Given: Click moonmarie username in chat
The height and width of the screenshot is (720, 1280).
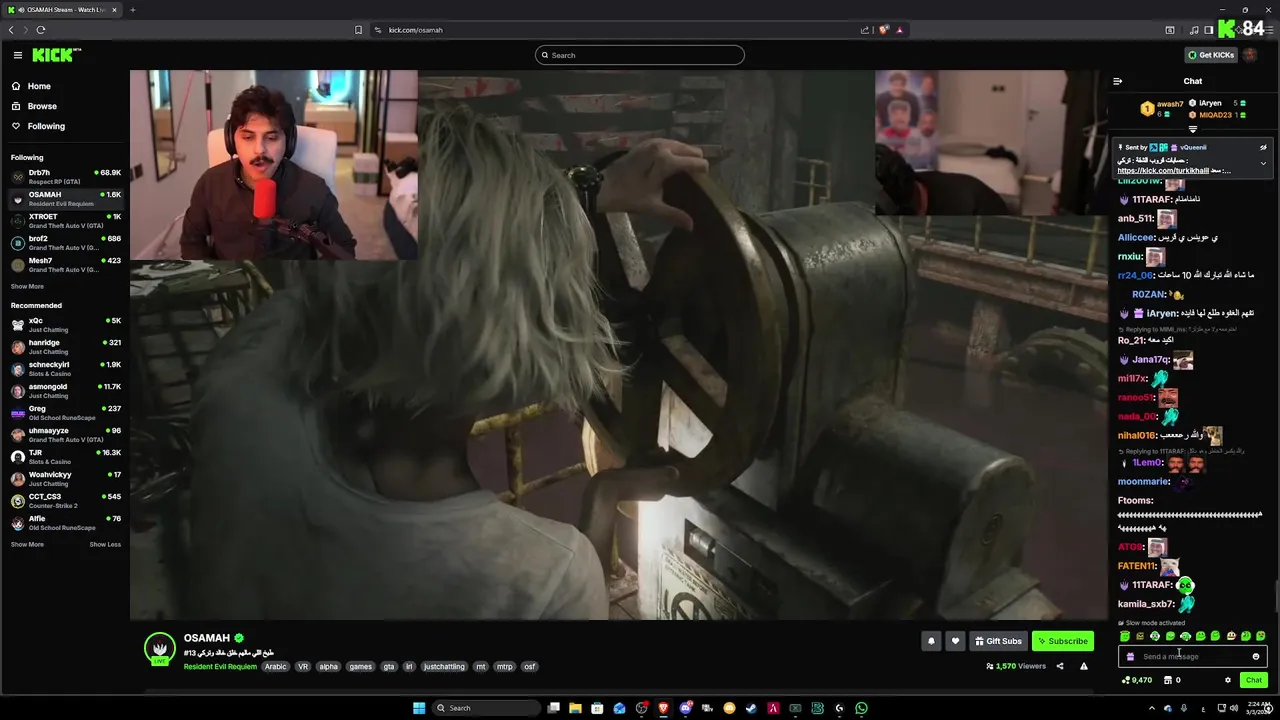Looking at the screenshot, I should coord(1143,481).
